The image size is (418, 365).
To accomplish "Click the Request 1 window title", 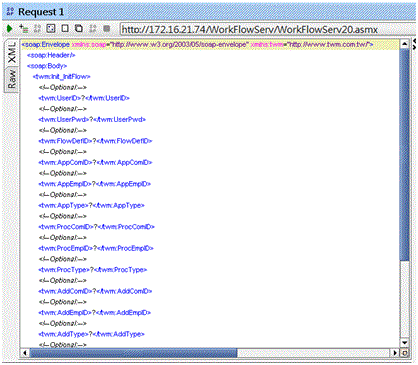I will click(41, 12).
